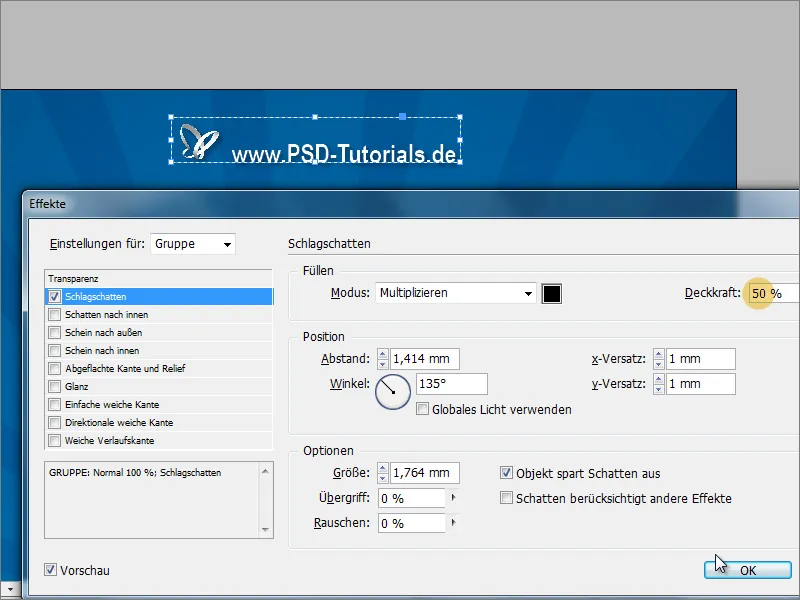Screen dimensions: 800x600
Task: Select Abgeflachte Kante und Relief entry
Action: pos(124,368)
